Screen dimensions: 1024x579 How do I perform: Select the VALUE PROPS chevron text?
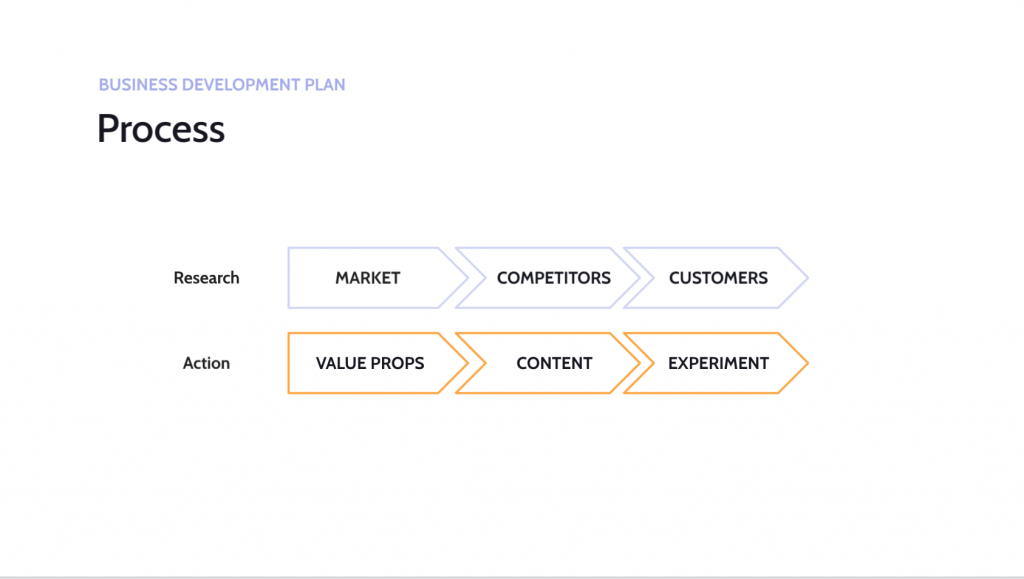[x=370, y=363]
